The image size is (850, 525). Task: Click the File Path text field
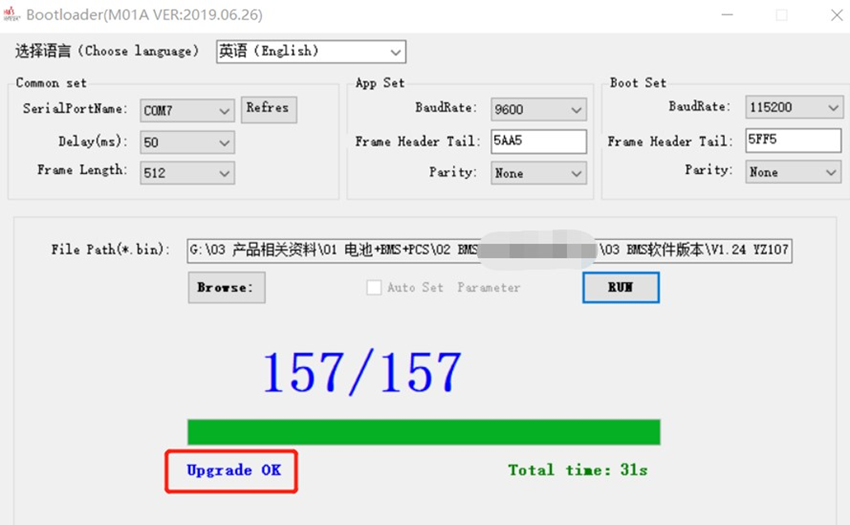click(489, 250)
